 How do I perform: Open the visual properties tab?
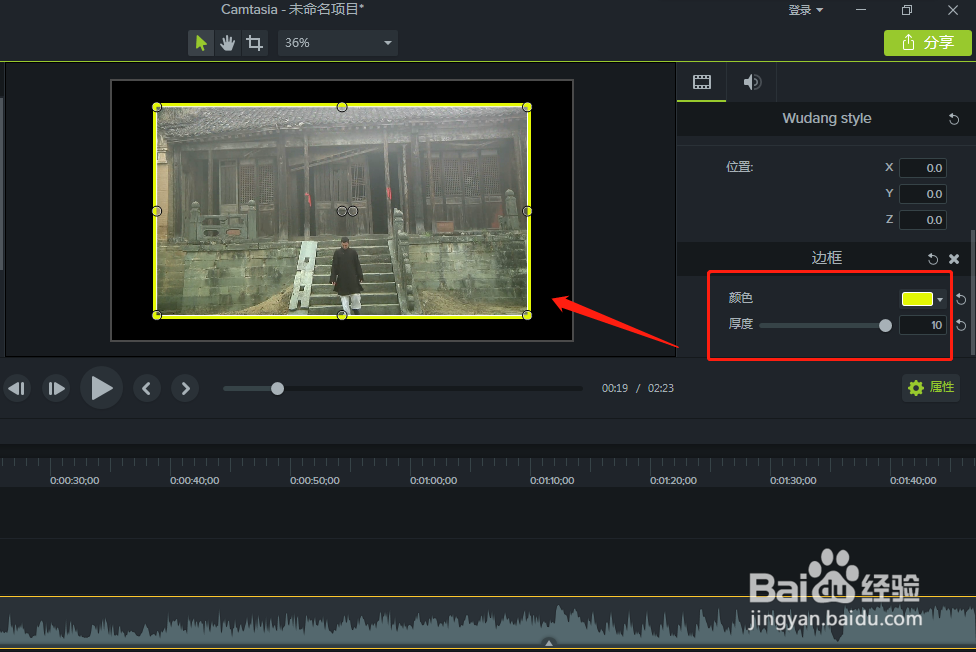(701, 82)
